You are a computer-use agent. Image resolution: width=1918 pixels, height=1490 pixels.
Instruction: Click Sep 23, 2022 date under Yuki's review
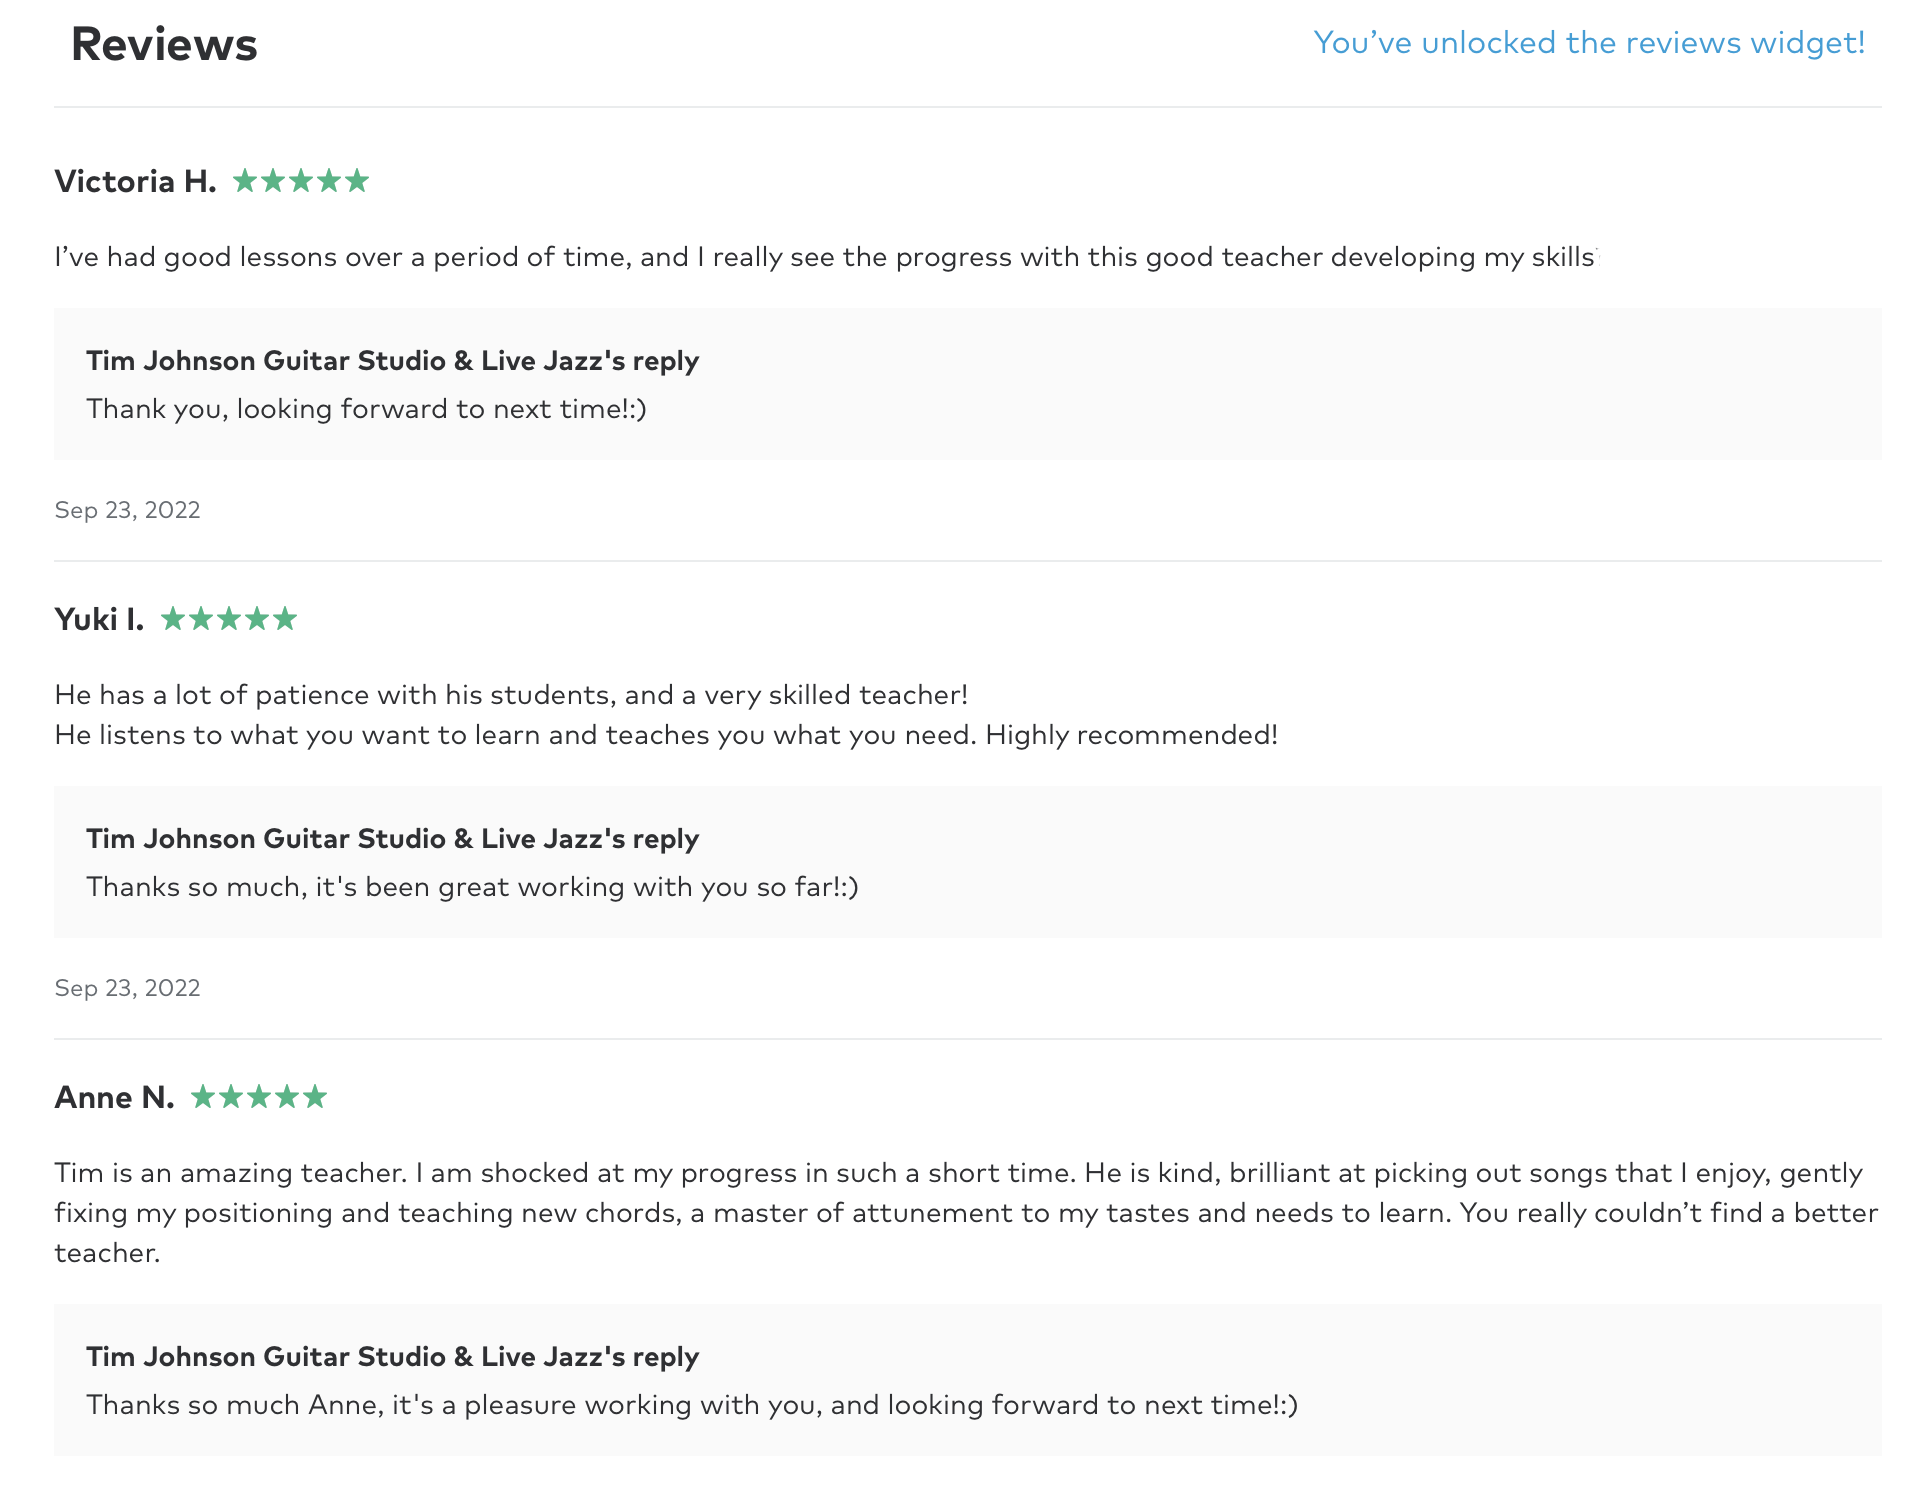click(x=127, y=988)
